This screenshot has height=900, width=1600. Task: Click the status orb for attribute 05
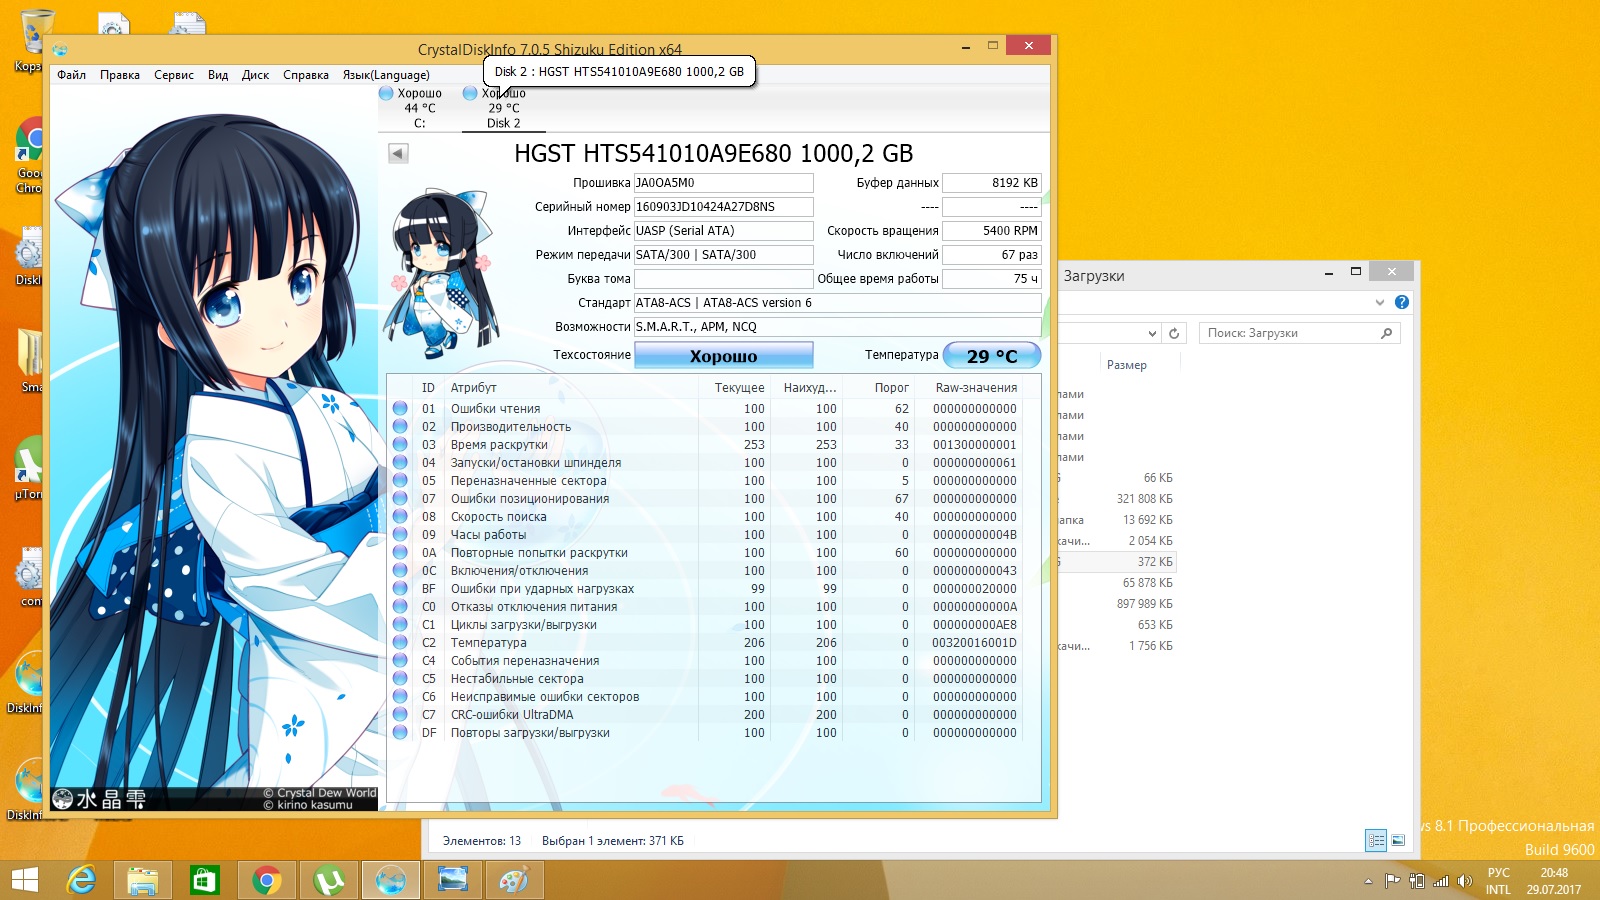400,481
